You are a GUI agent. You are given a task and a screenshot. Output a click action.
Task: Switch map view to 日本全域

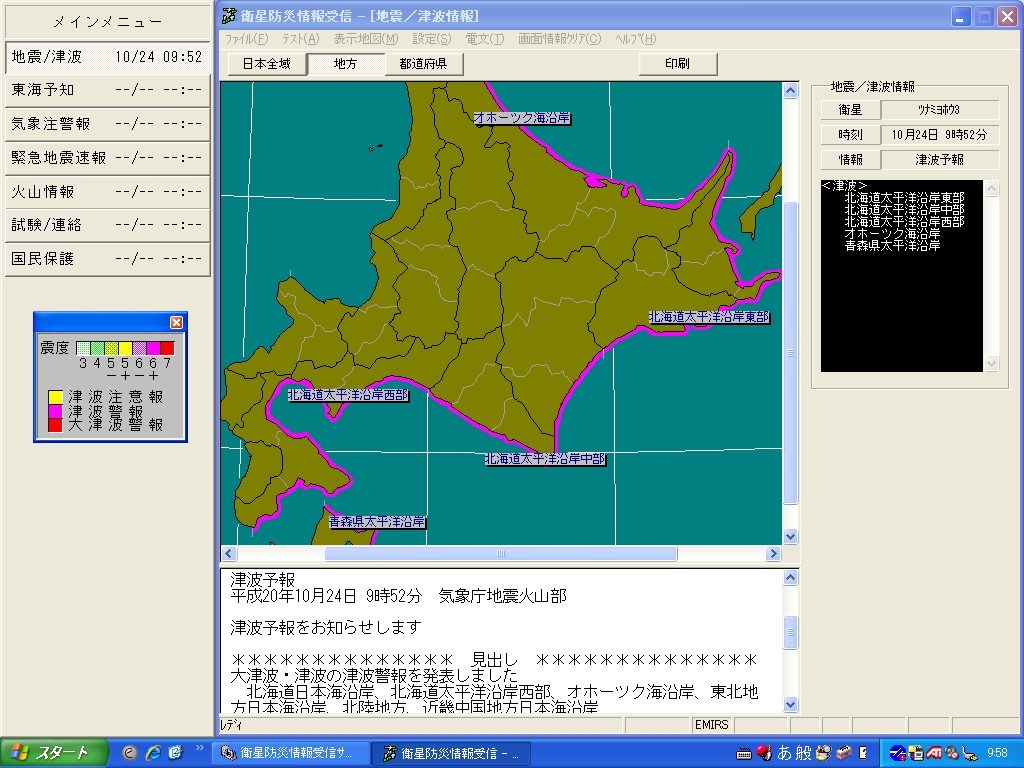point(266,64)
